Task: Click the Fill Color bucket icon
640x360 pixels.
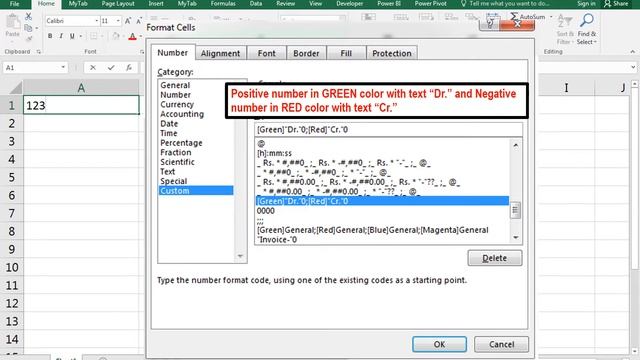Action: pos(116,36)
